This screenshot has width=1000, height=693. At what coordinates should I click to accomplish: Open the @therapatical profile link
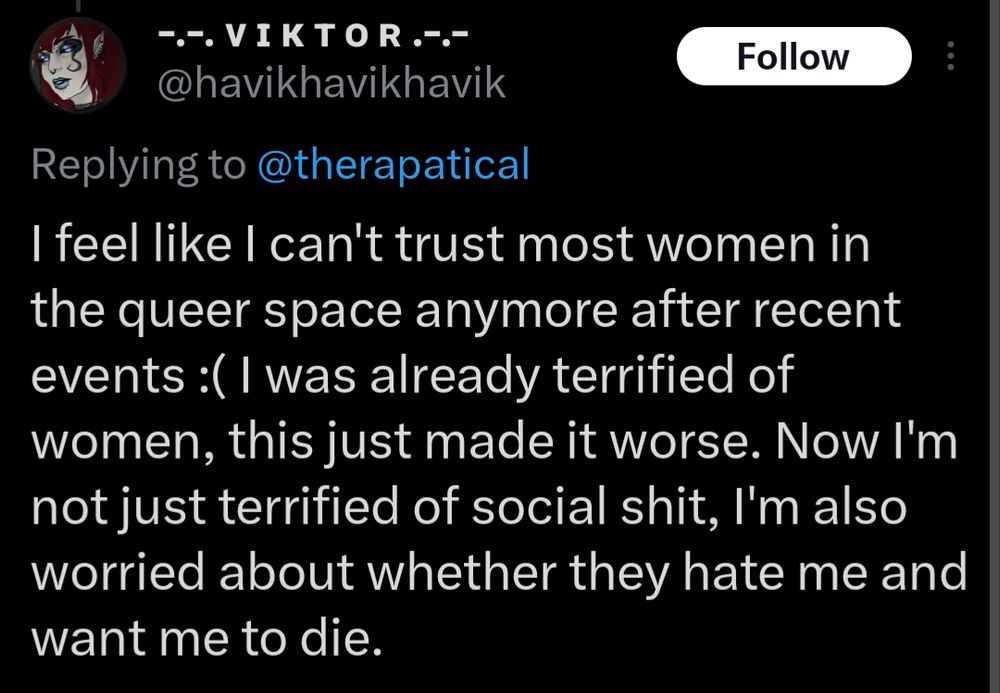pyautogui.click(x=392, y=164)
